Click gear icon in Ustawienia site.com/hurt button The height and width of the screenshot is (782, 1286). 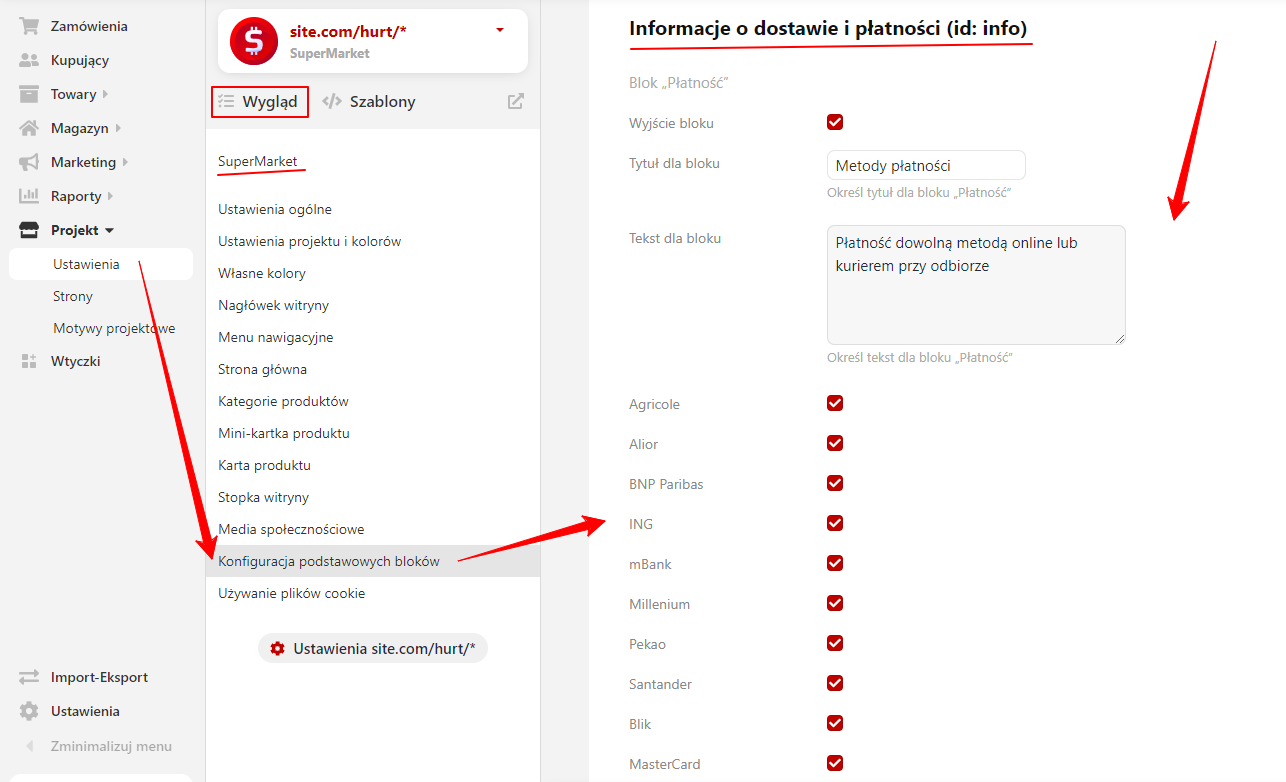[277, 648]
